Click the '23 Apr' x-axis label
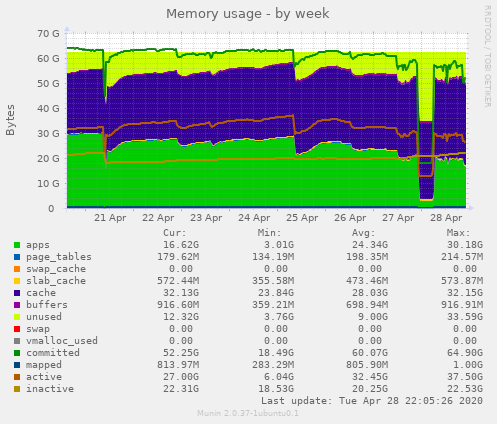 pos(206,218)
